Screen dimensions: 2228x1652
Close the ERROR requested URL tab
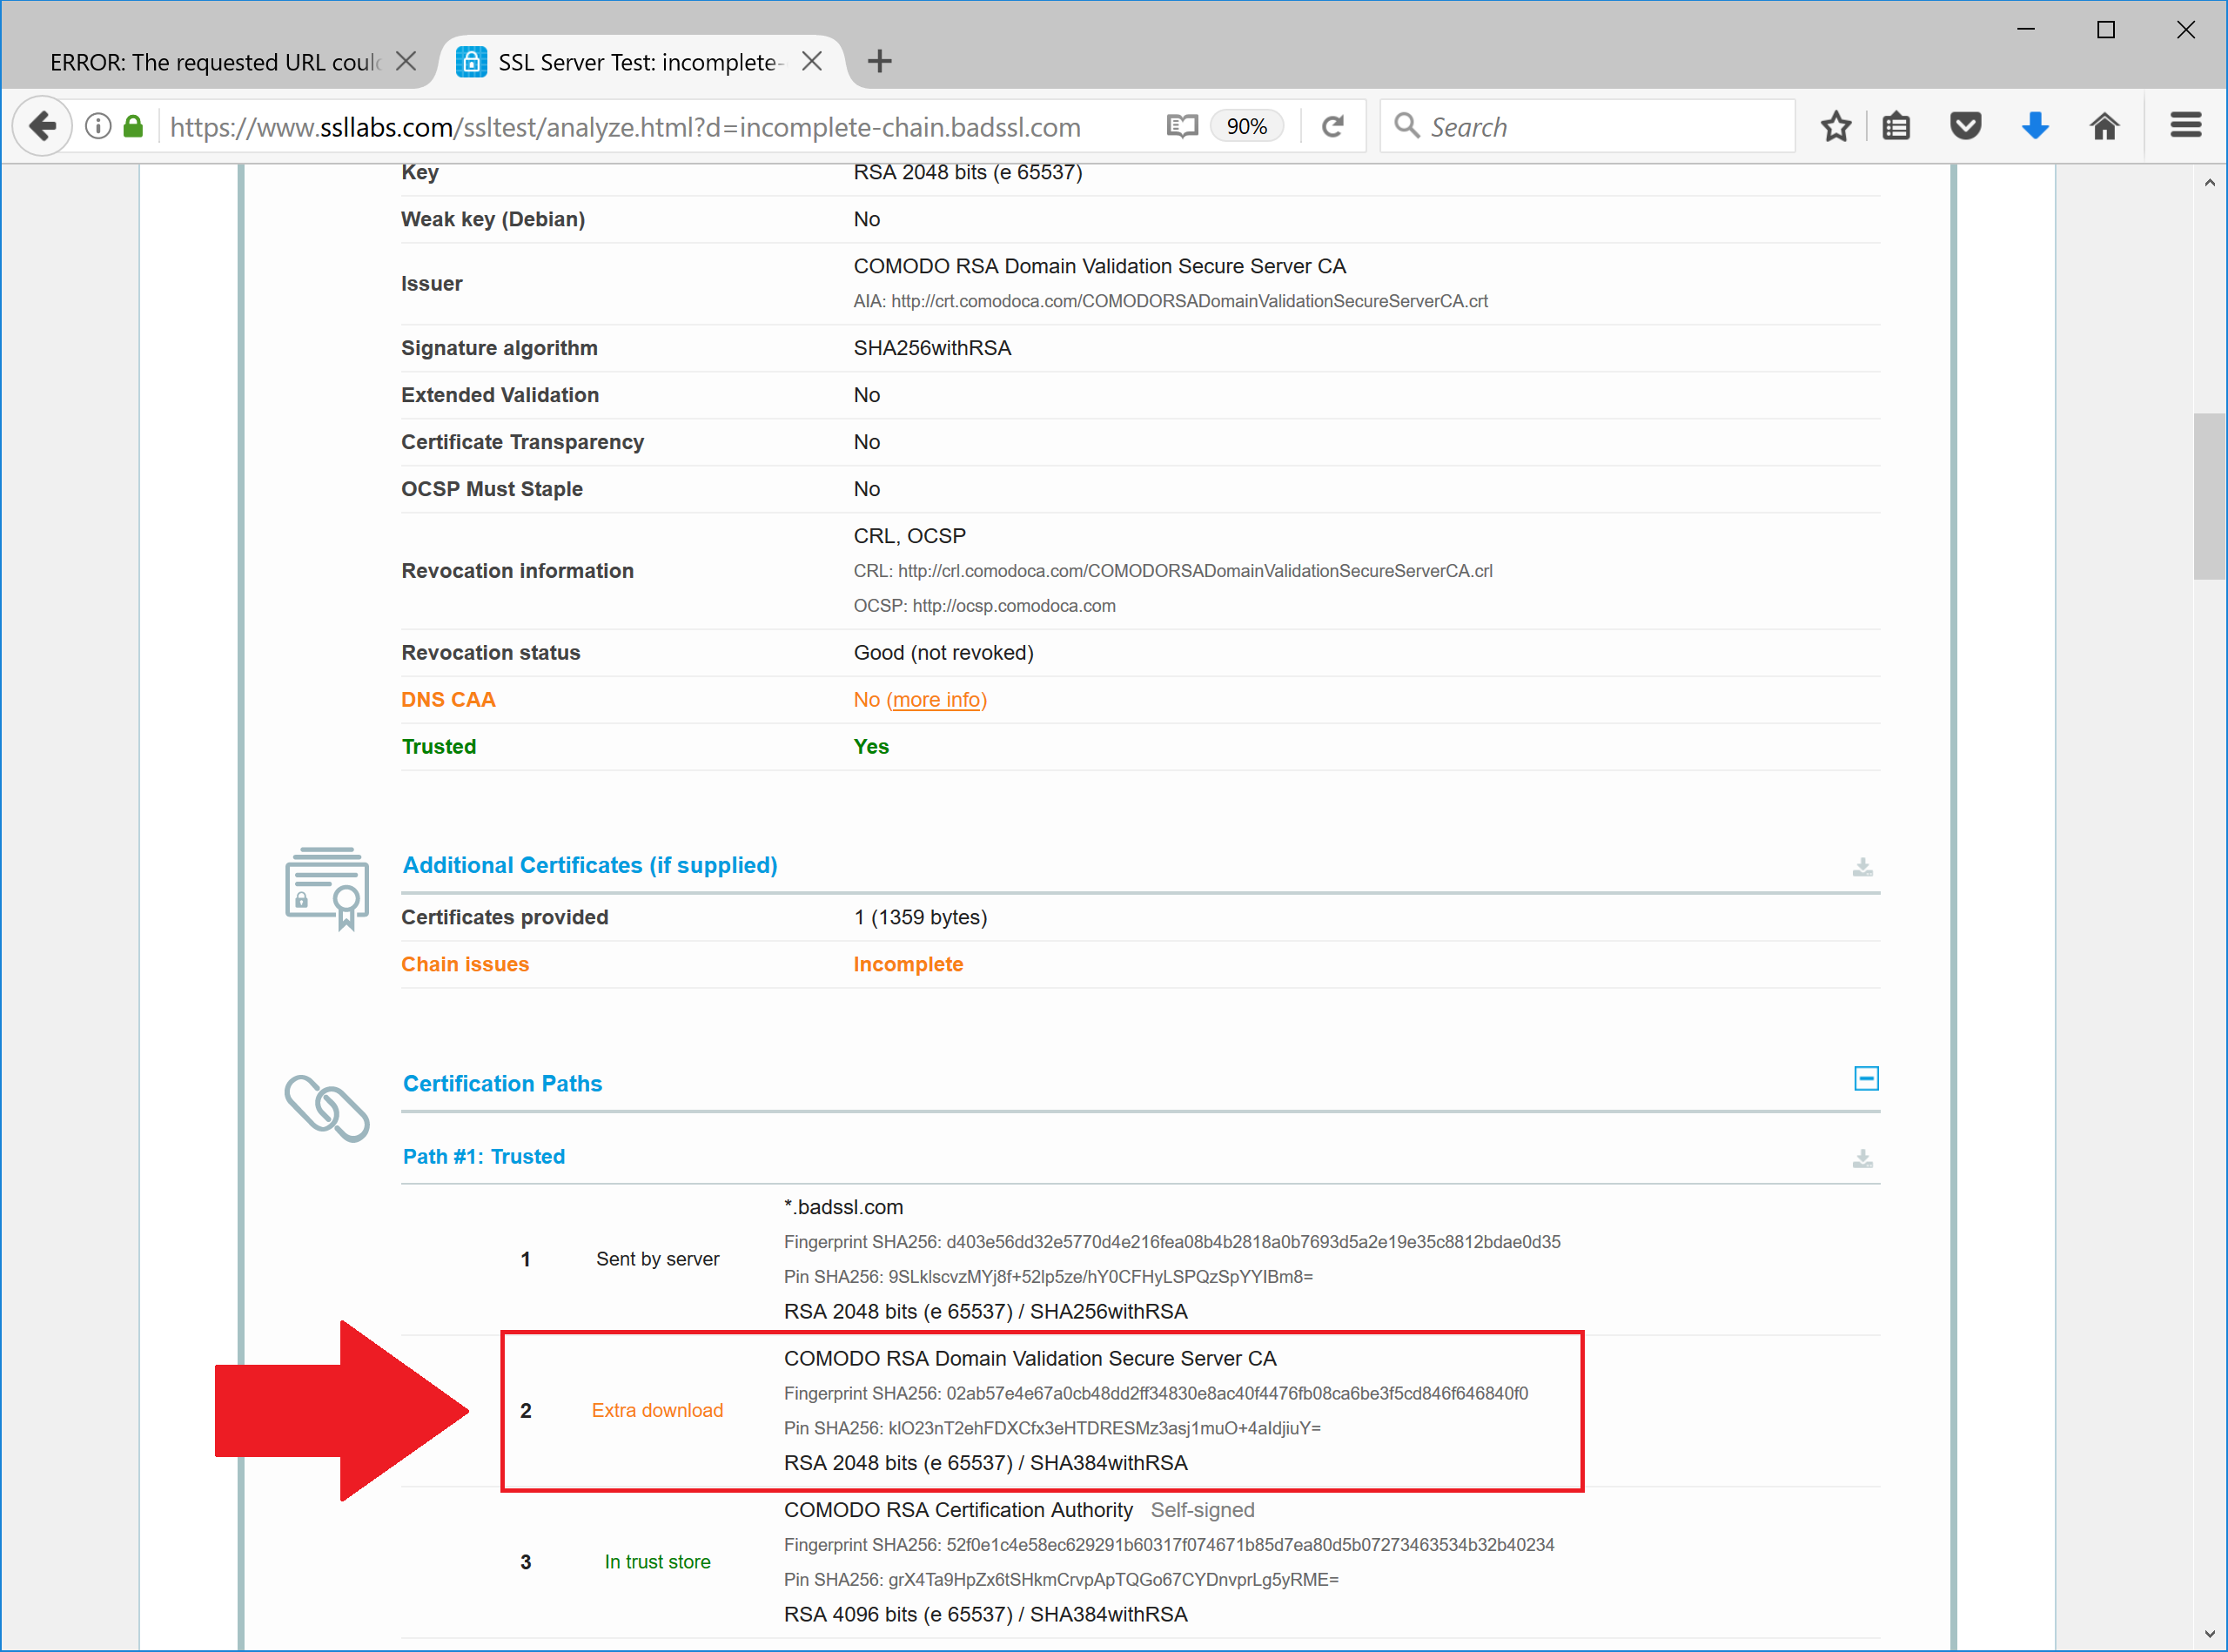[406, 61]
